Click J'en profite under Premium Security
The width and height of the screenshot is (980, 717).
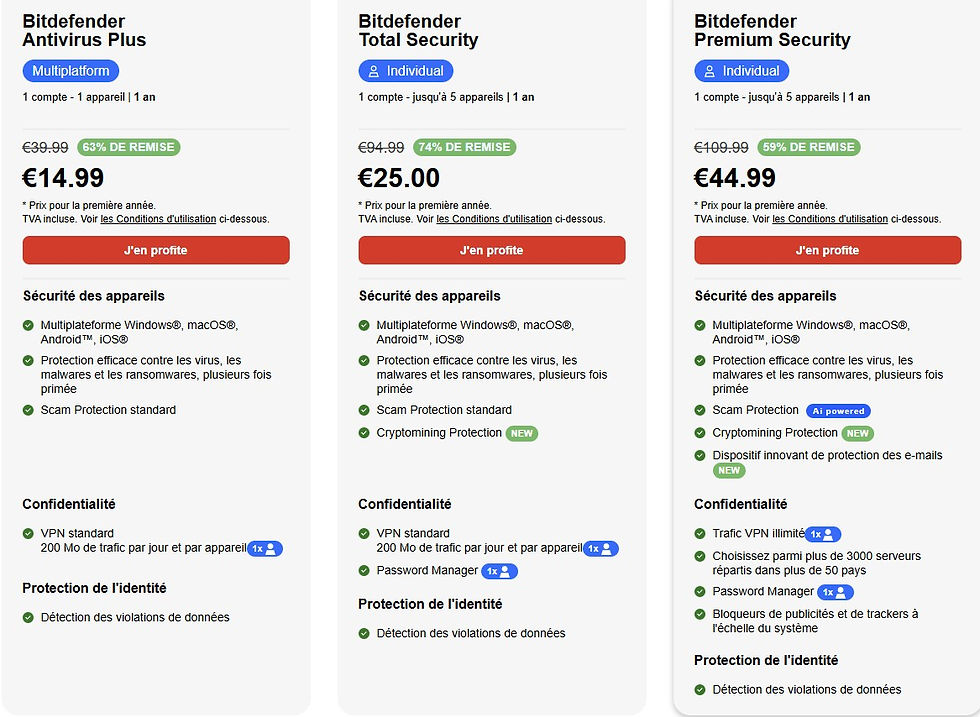(x=828, y=250)
